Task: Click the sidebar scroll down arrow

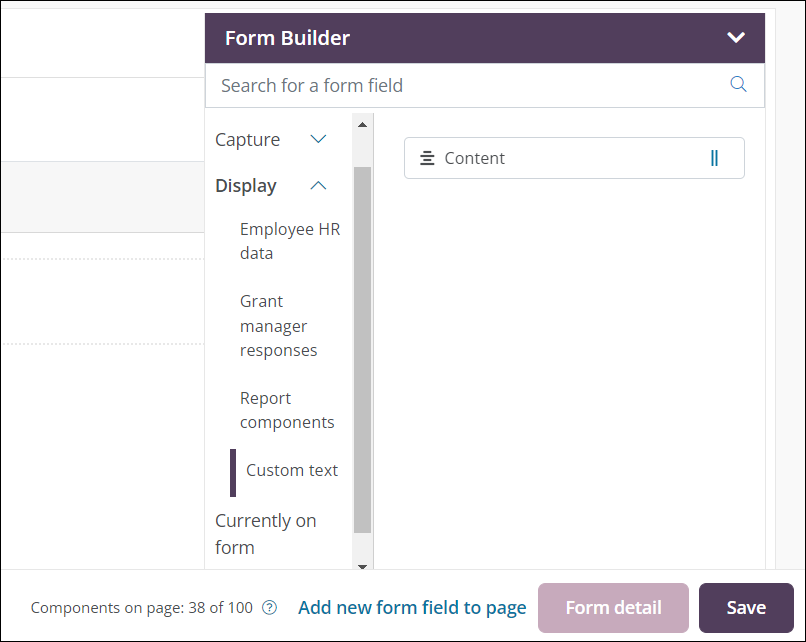Action: tap(362, 565)
